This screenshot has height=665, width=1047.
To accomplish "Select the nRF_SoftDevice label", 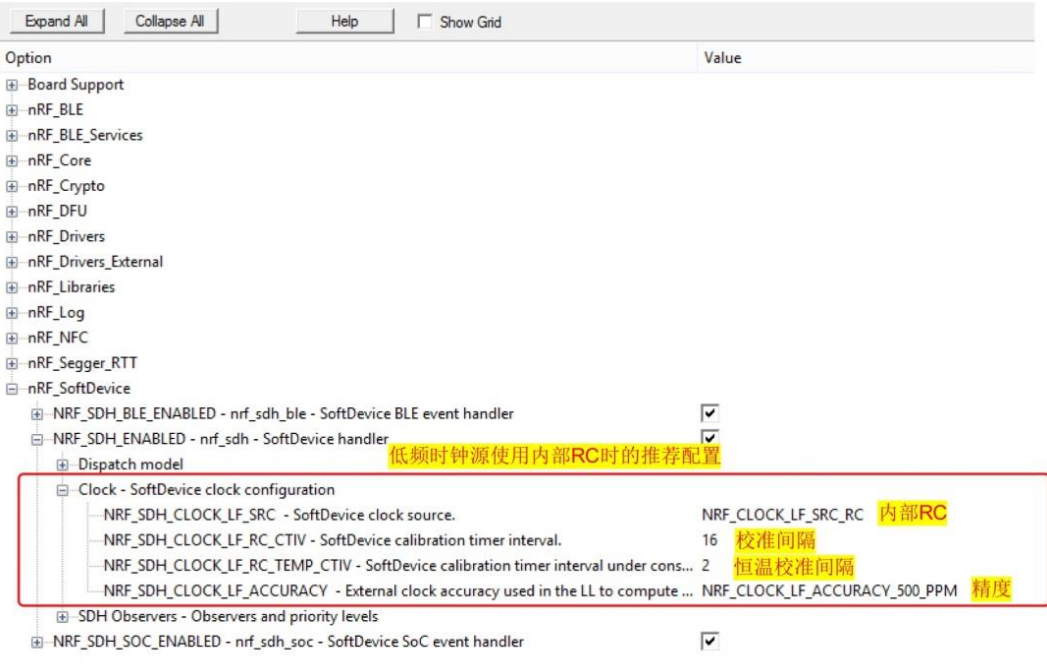I will tap(79, 389).
